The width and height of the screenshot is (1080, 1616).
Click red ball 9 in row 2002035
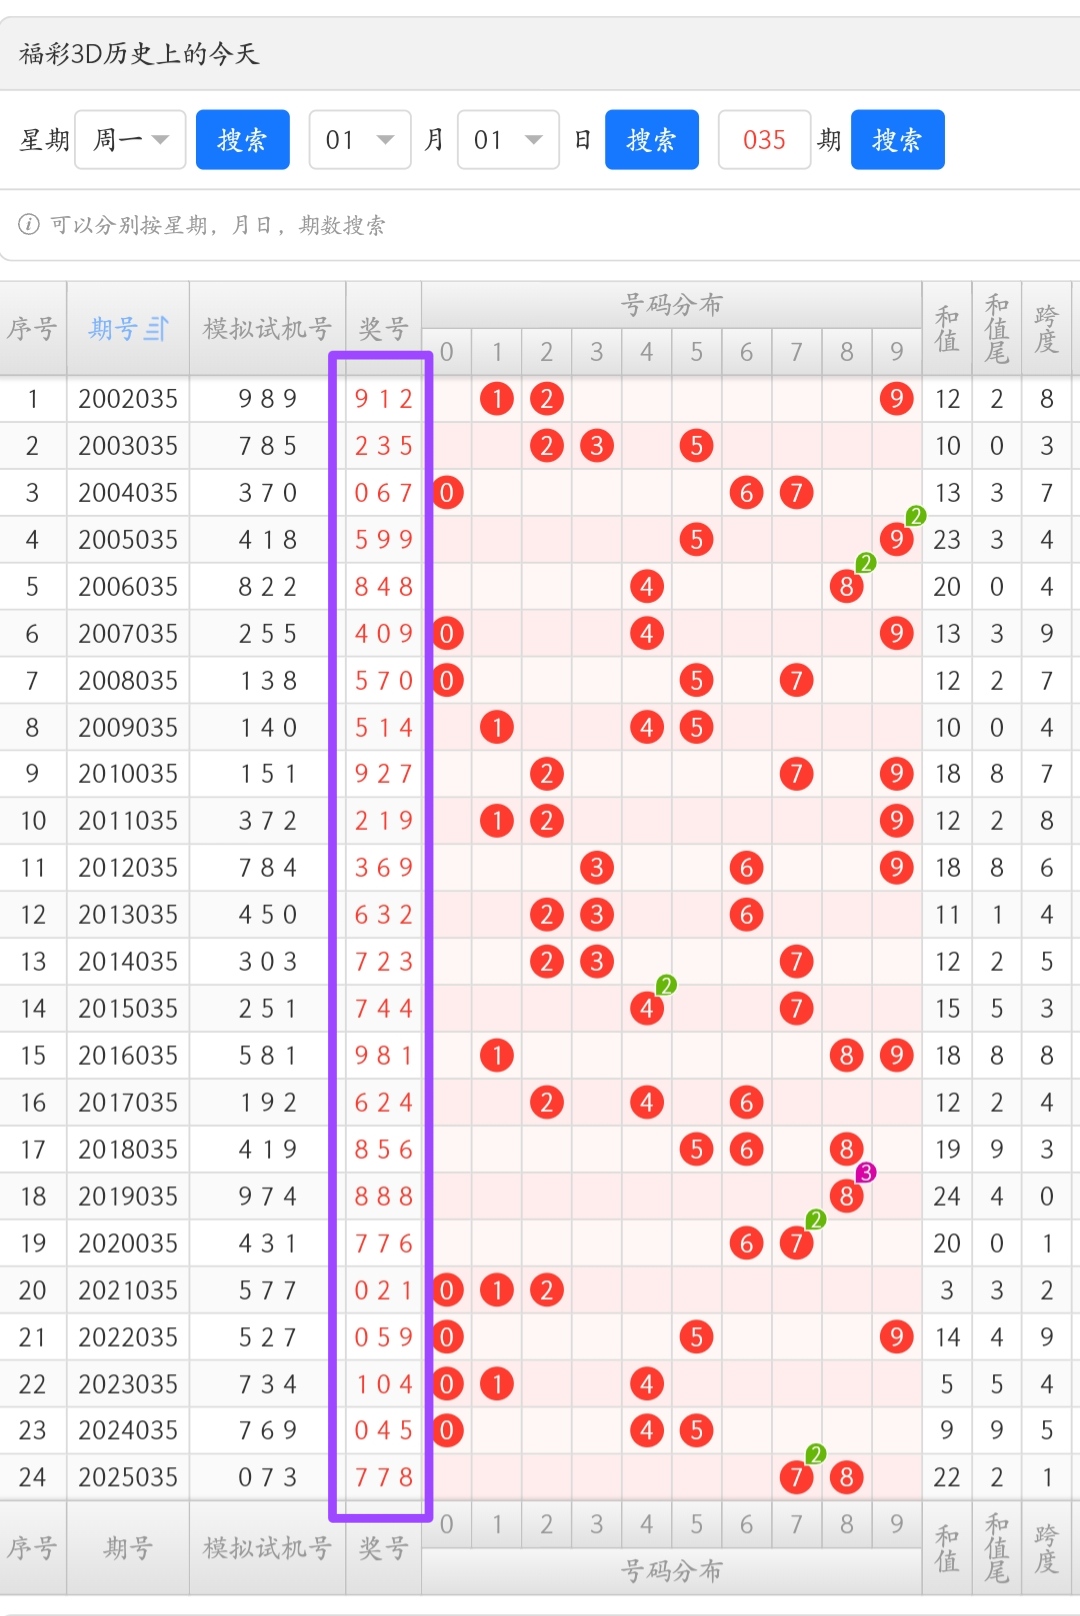(896, 399)
